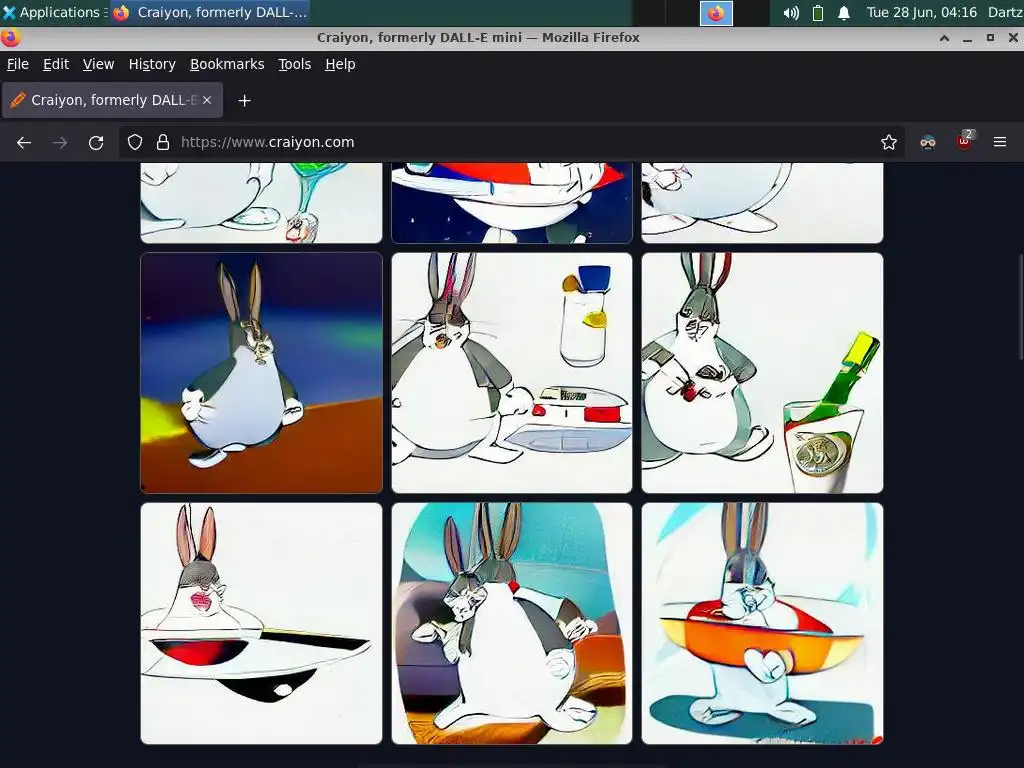The image size is (1024, 768).
Task: Open the bunny on blue-orange background image
Action: click(261, 372)
